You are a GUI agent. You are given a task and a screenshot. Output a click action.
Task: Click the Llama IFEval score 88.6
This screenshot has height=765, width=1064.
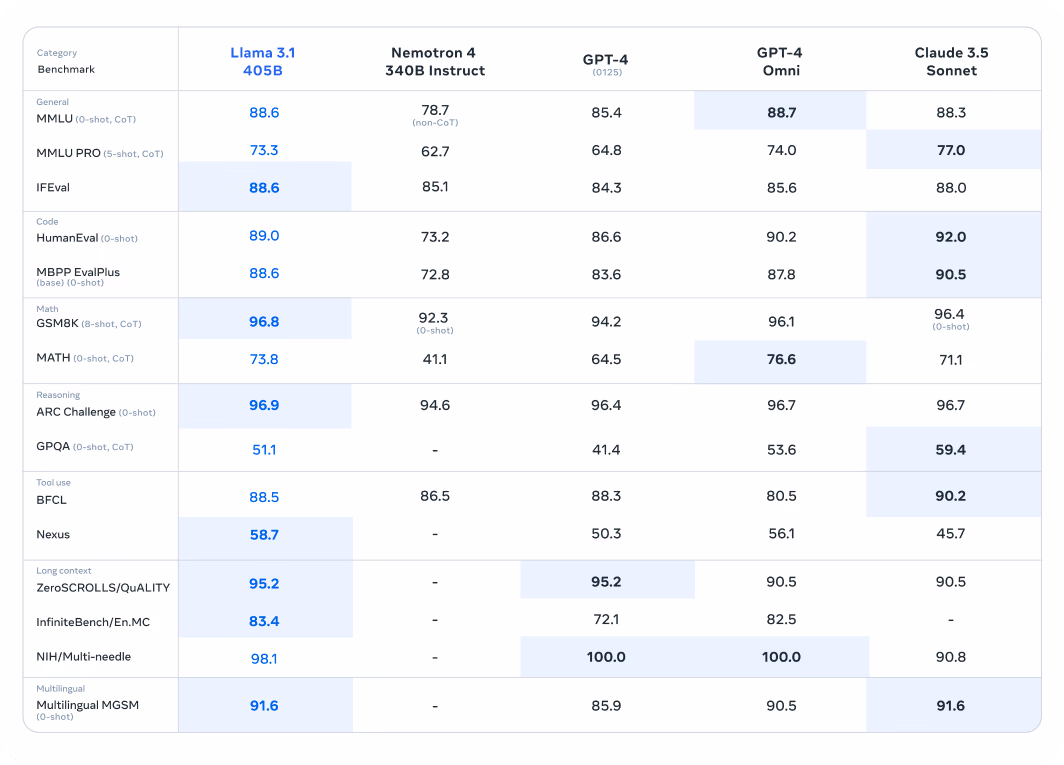click(x=264, y=188)
